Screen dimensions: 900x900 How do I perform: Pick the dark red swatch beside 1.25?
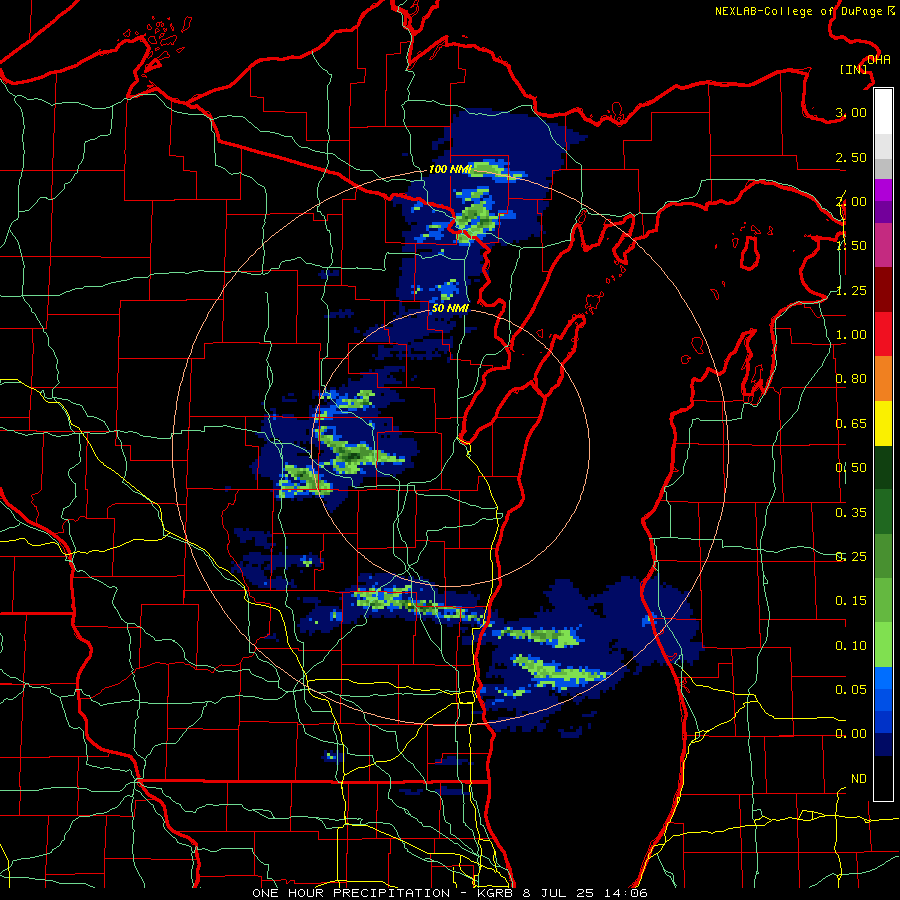point(883,290)
